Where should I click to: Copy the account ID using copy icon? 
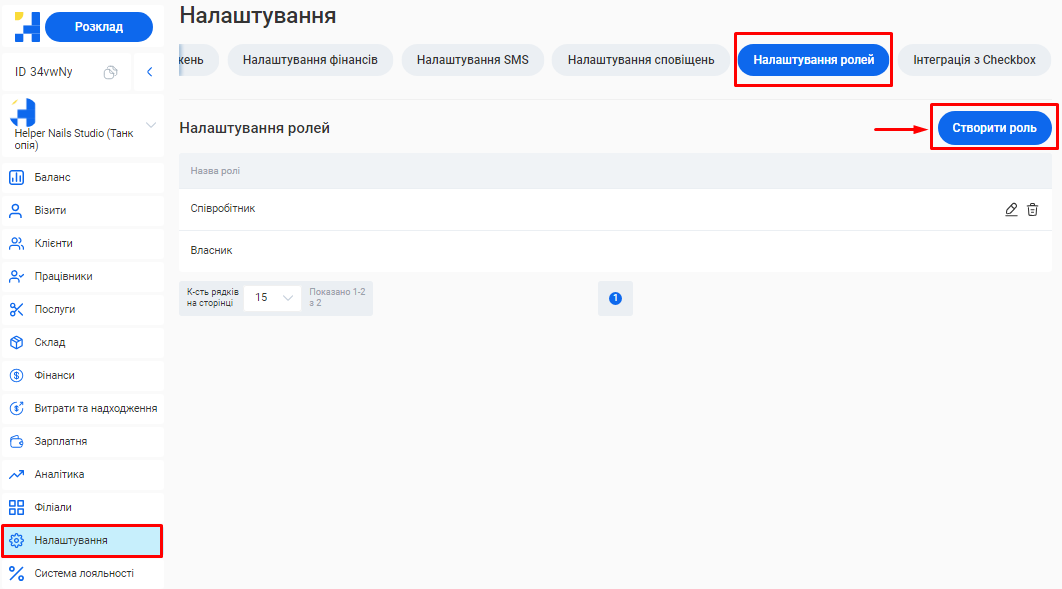tap(111, 72)
